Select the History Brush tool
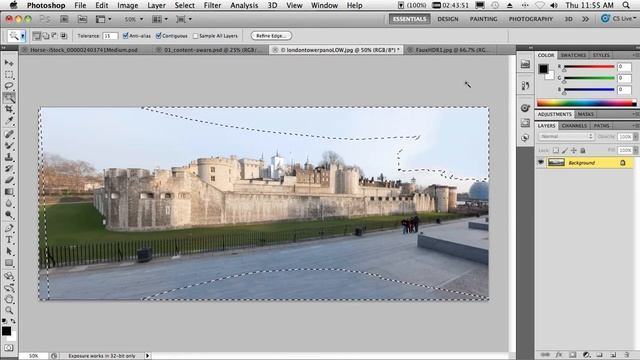640x360 pixels. pyautogui.click(x=9, y=169)
